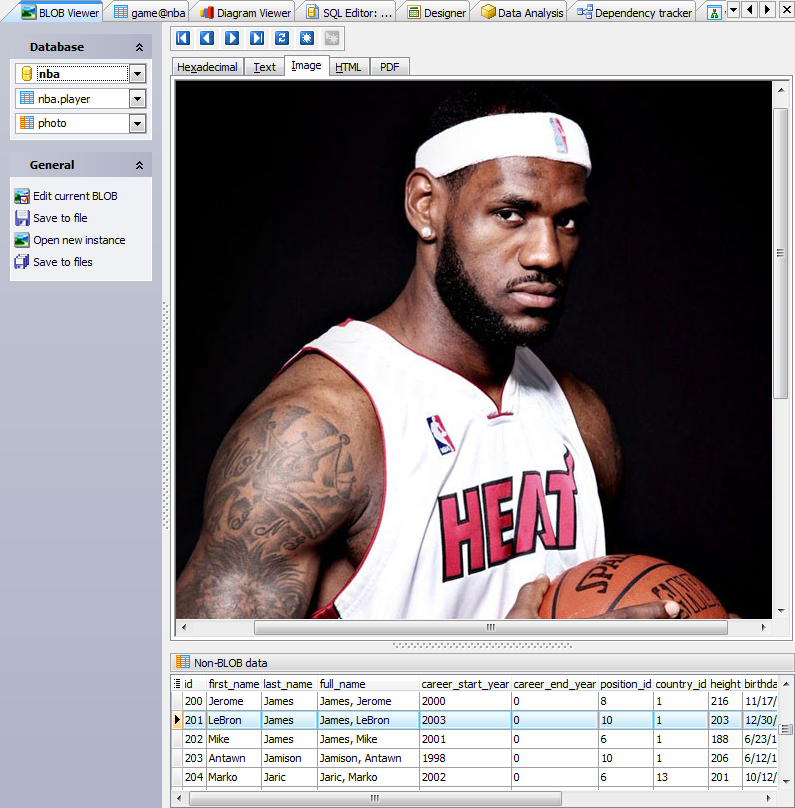Screen dimensions: 795x808
Task: Click Edit current BLOB icon
Action: pyautogui.click(x=22, y=196)
